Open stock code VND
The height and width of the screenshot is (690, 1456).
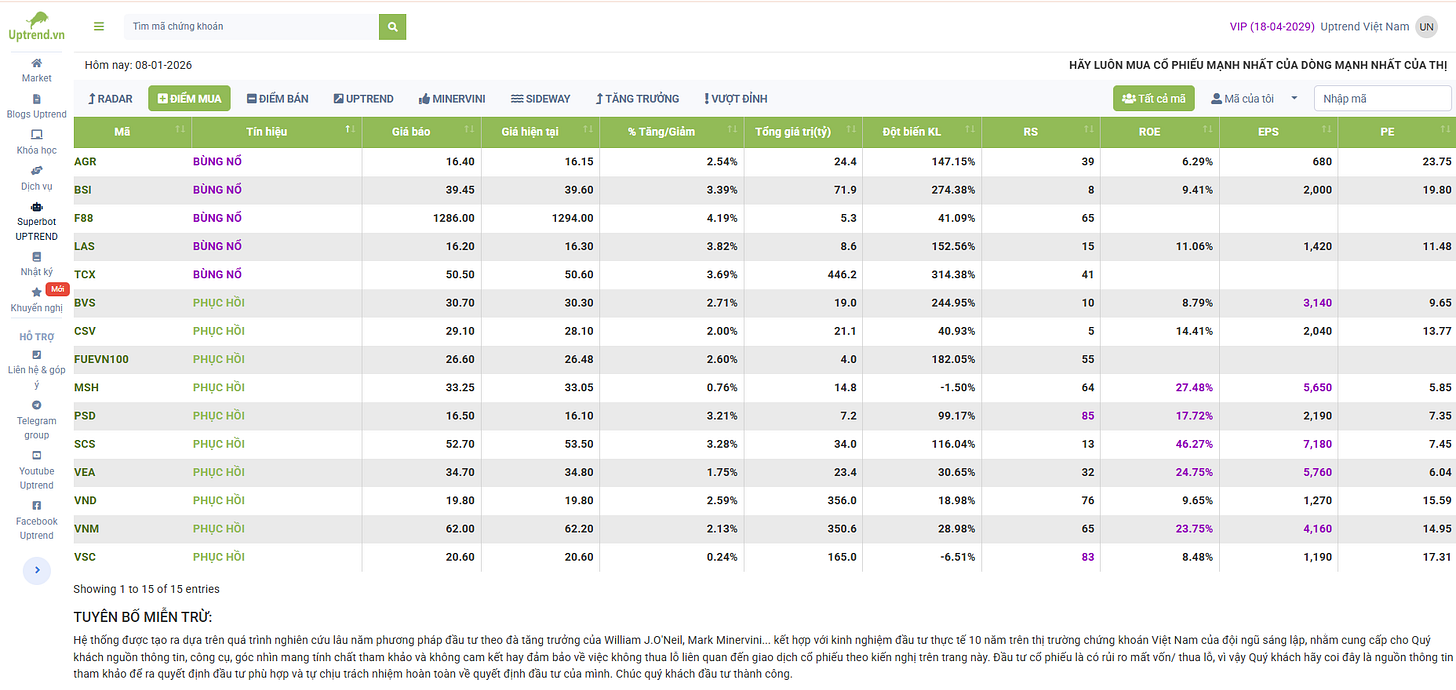pos(85,500)
